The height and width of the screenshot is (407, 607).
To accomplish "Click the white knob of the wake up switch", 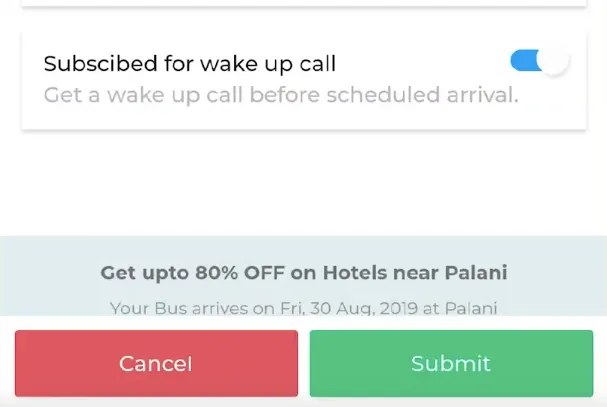I will (x=553, y=61).
